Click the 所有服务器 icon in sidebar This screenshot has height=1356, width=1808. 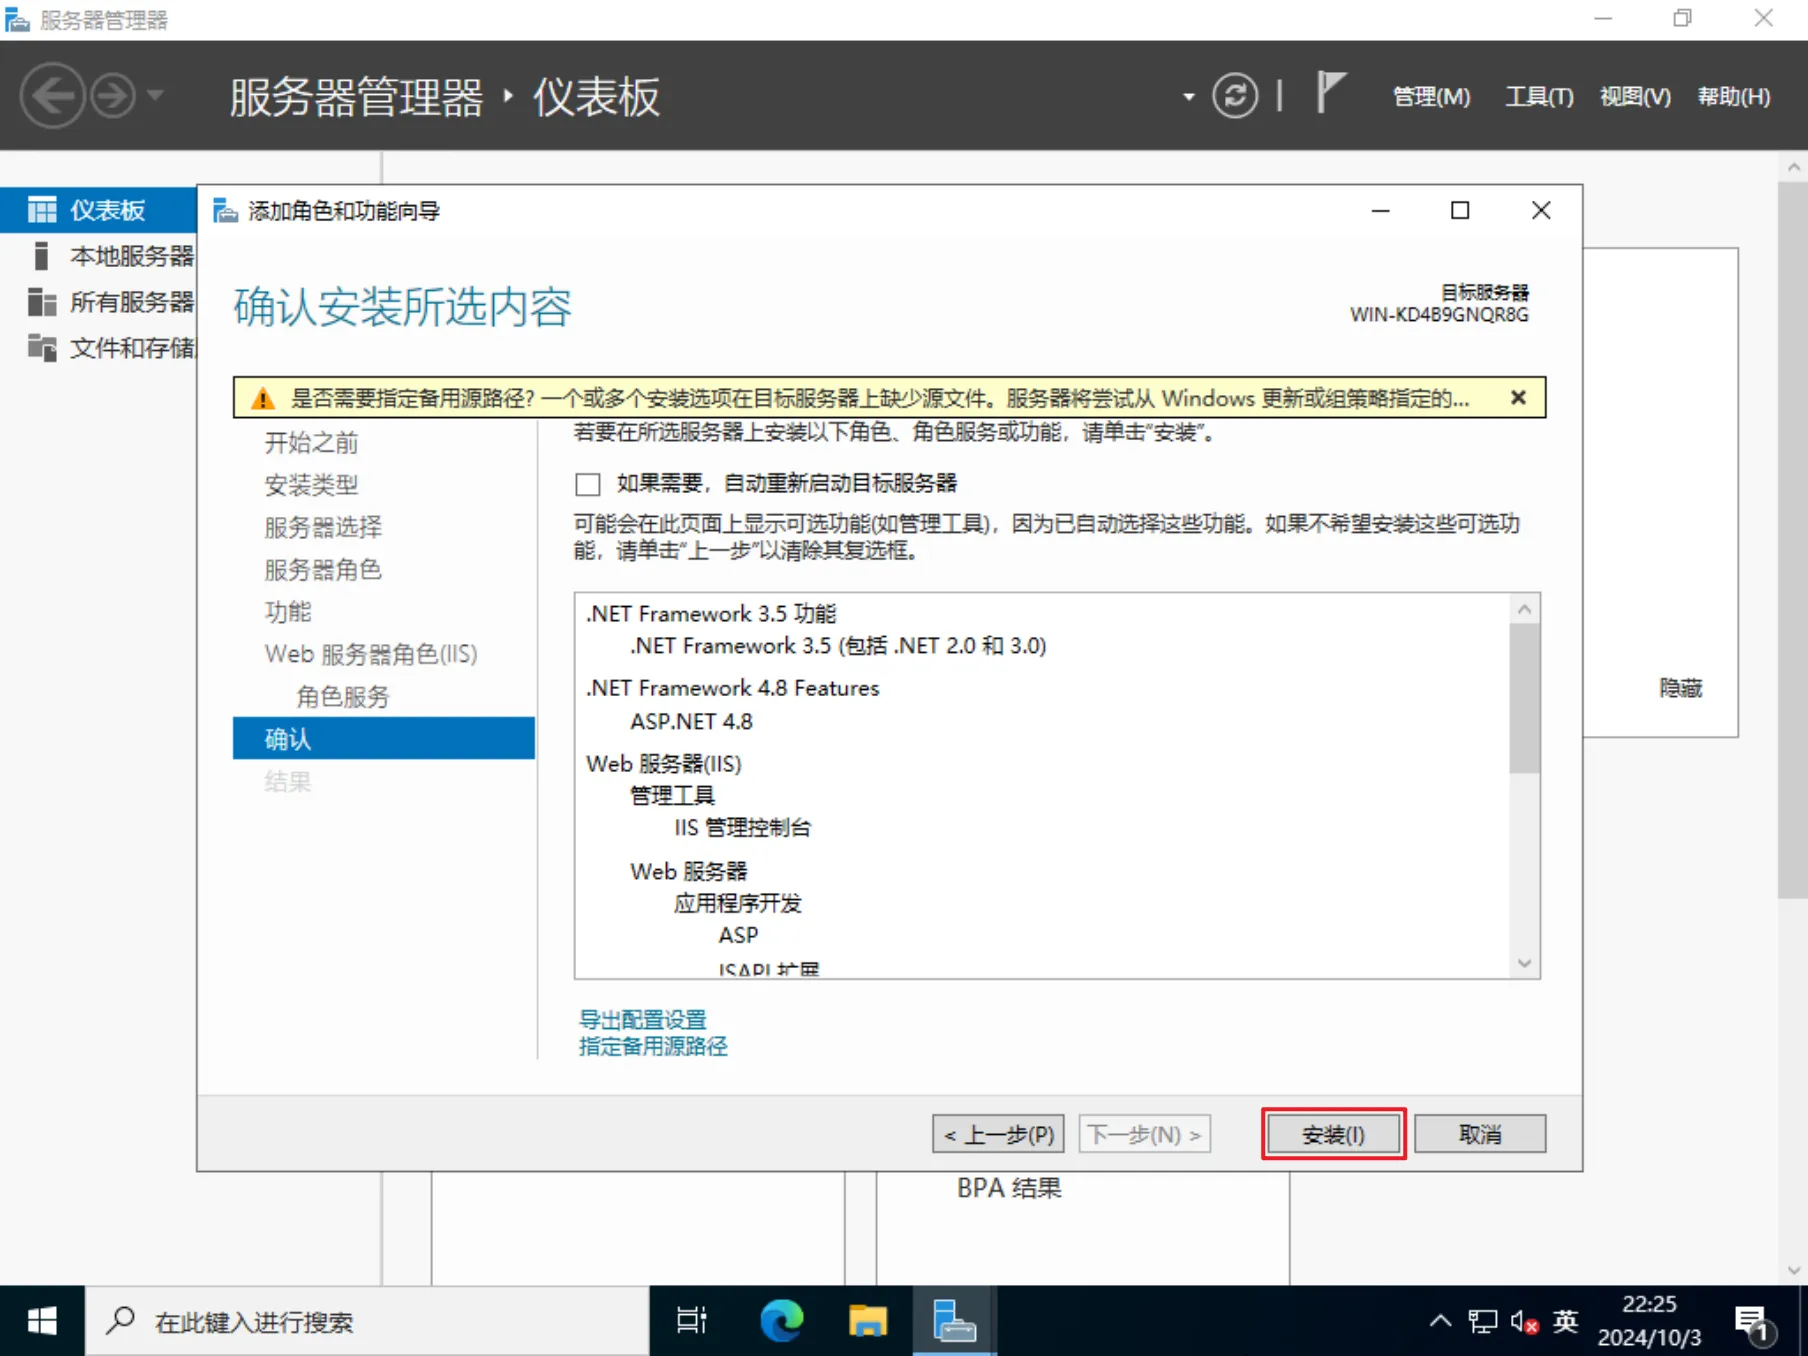(x=42, y=302)
